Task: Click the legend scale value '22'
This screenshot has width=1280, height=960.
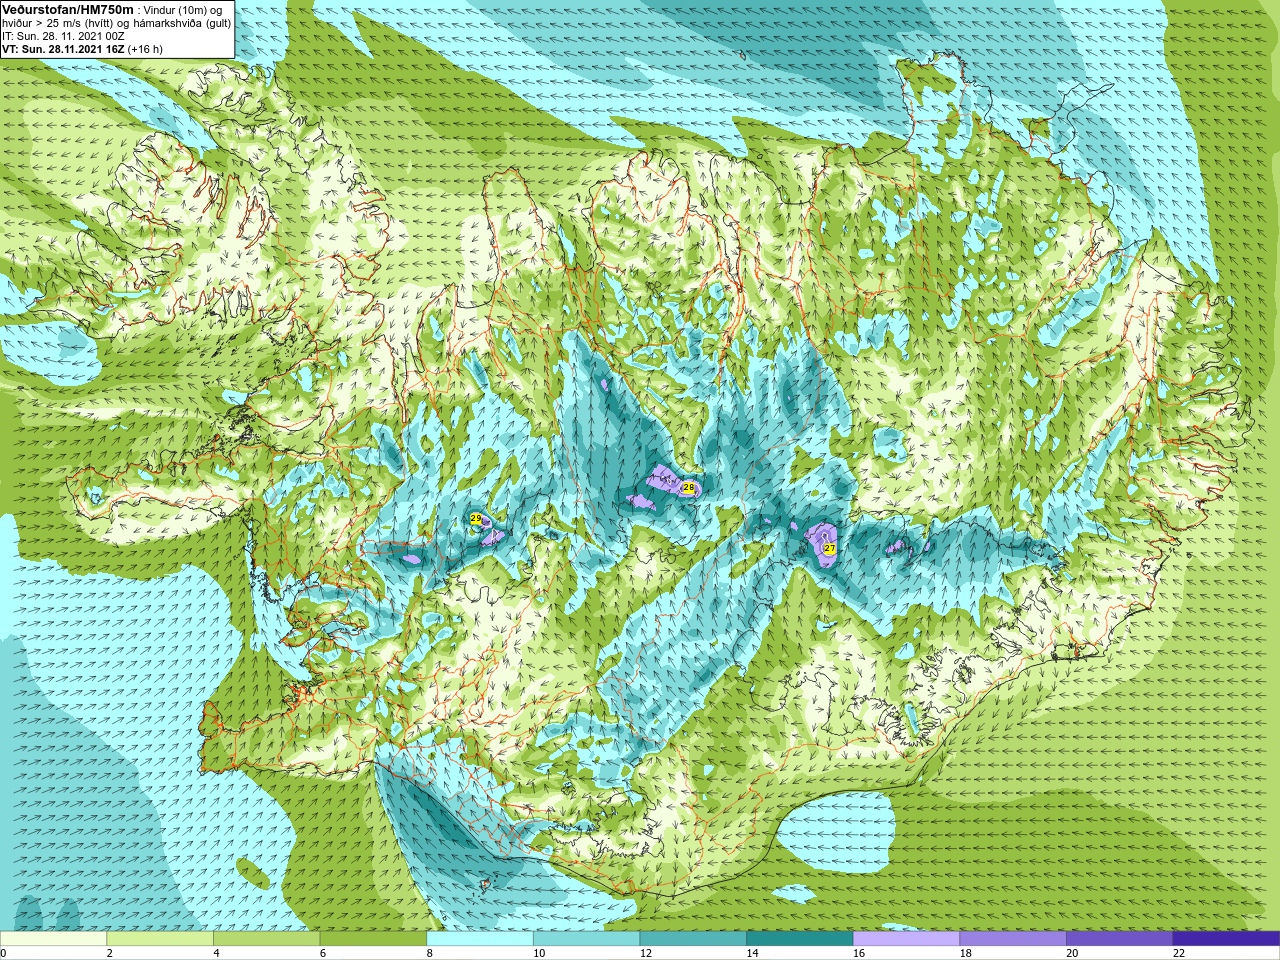Action: click(x=1179, y=953)
